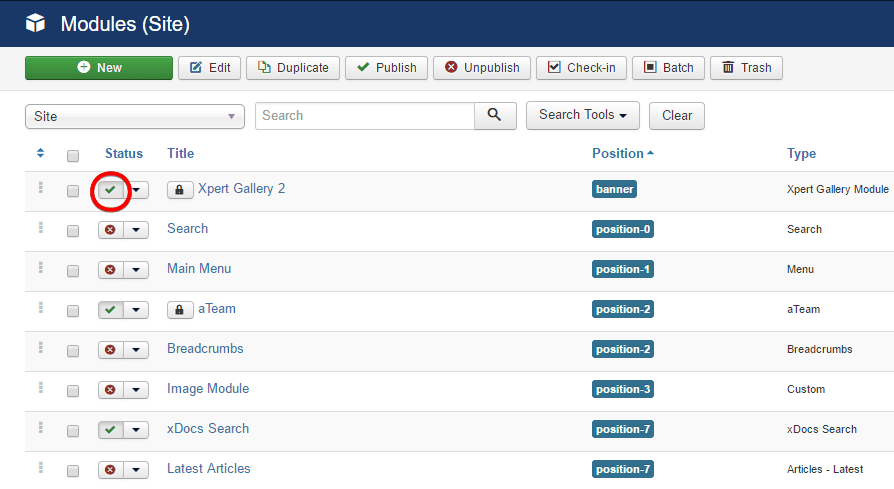The width and height of the screenshot is (894, 489).
Task: Open the Breadcrumbs module link
Action: pos(205,349)
